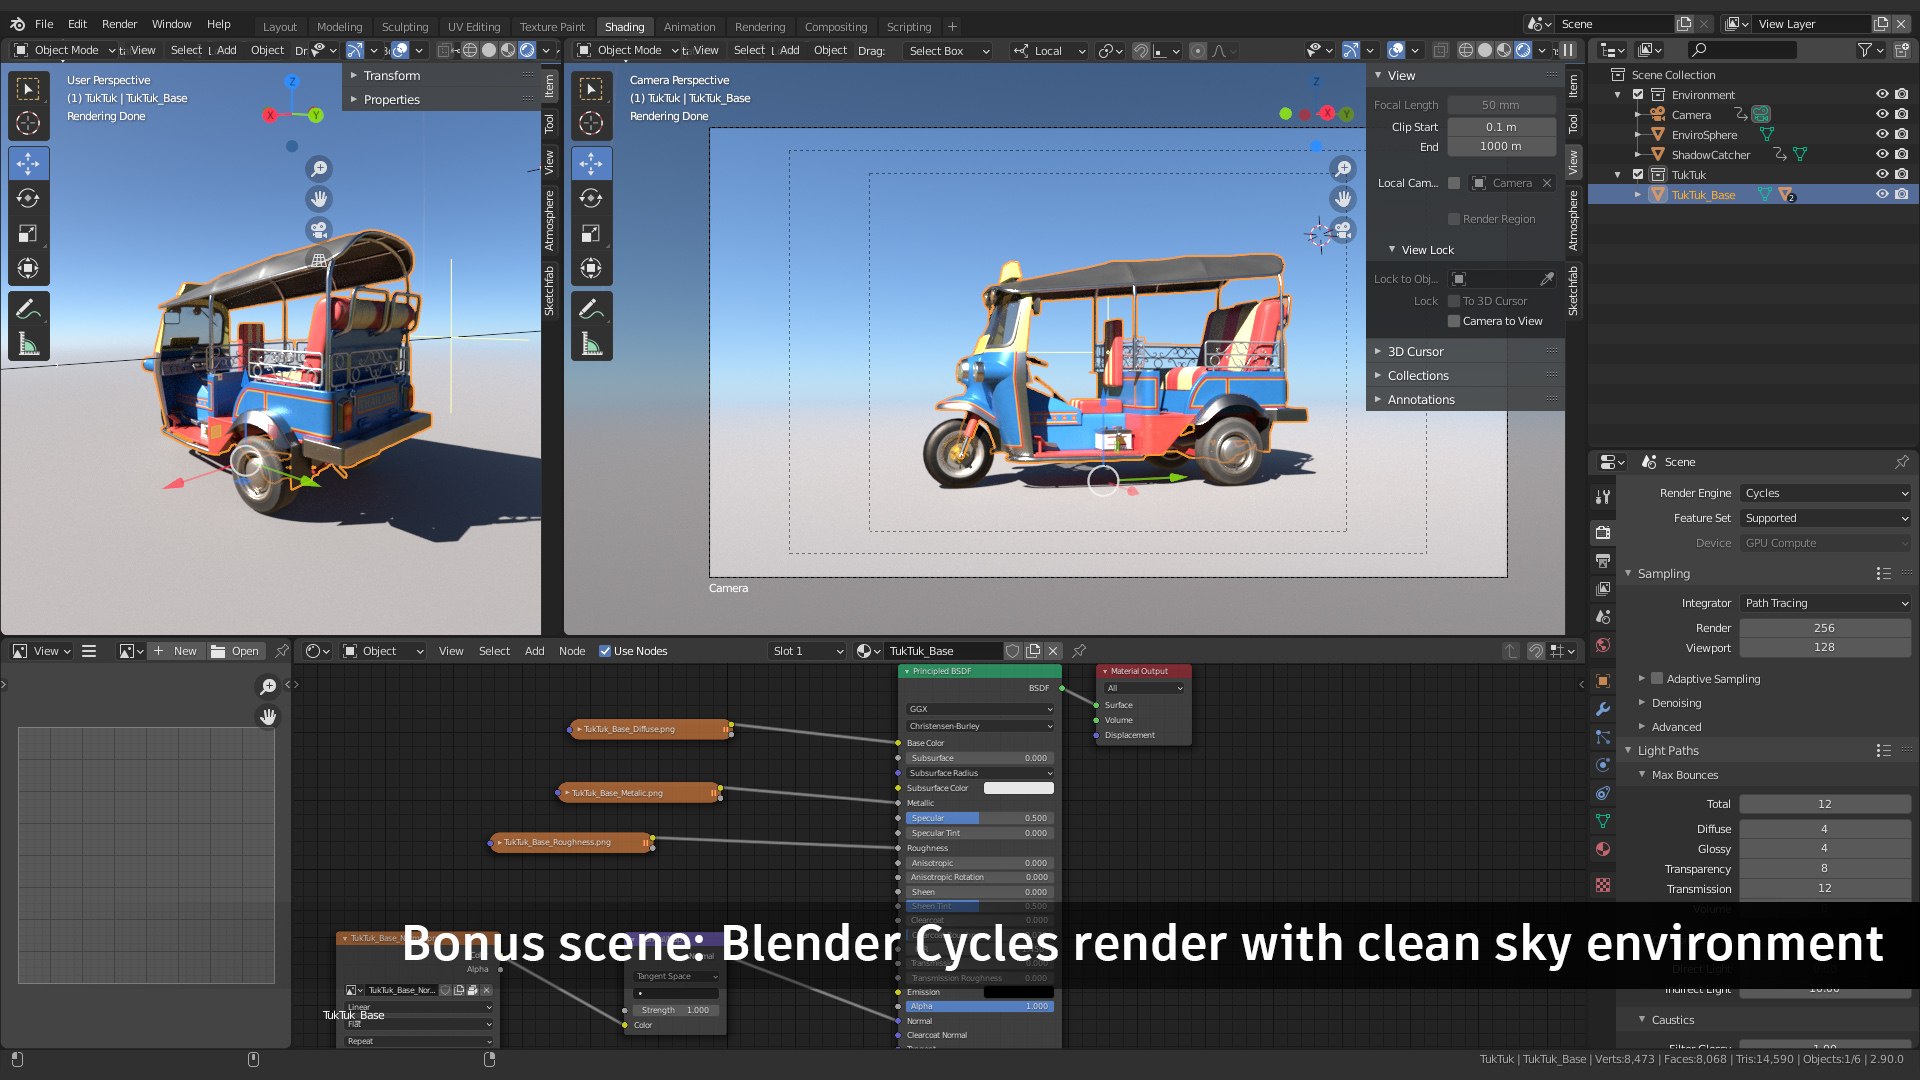Select the Annotate tool in User Perspective viewport

click(28, 309)
